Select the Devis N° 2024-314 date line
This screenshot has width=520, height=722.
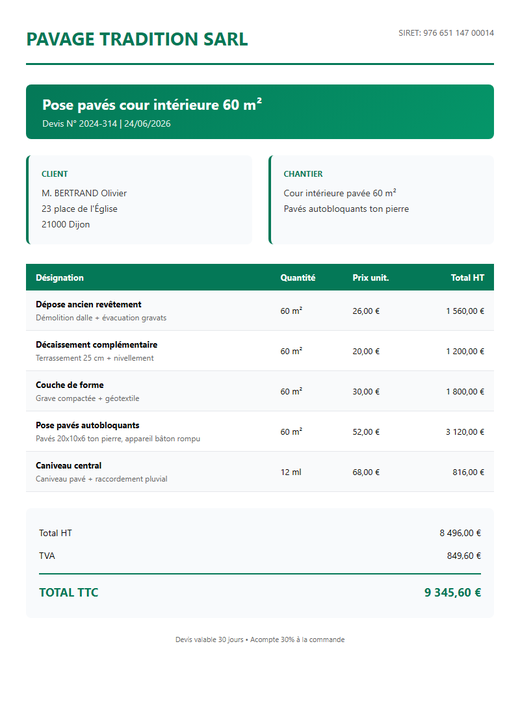click(106, 124)
